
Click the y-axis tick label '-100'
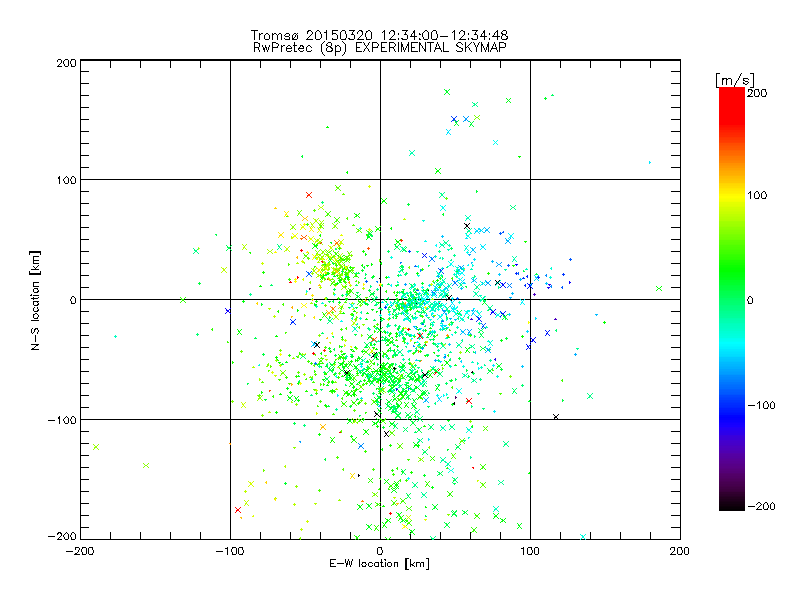(62, 420)
